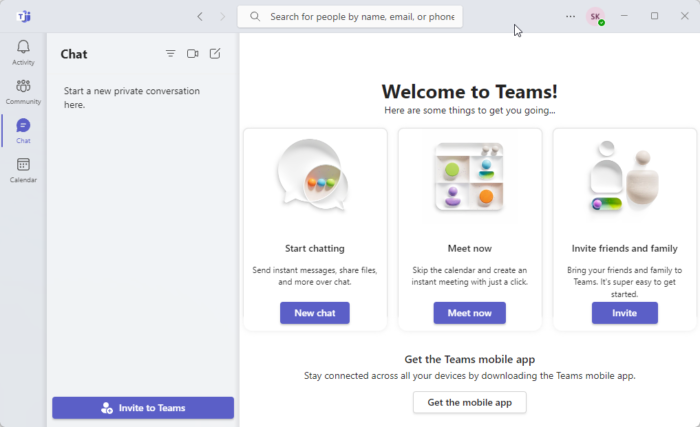This screenshot has width=700, height=427.
Task: Start a video call with Meet icon
Action: click(193, 54)
